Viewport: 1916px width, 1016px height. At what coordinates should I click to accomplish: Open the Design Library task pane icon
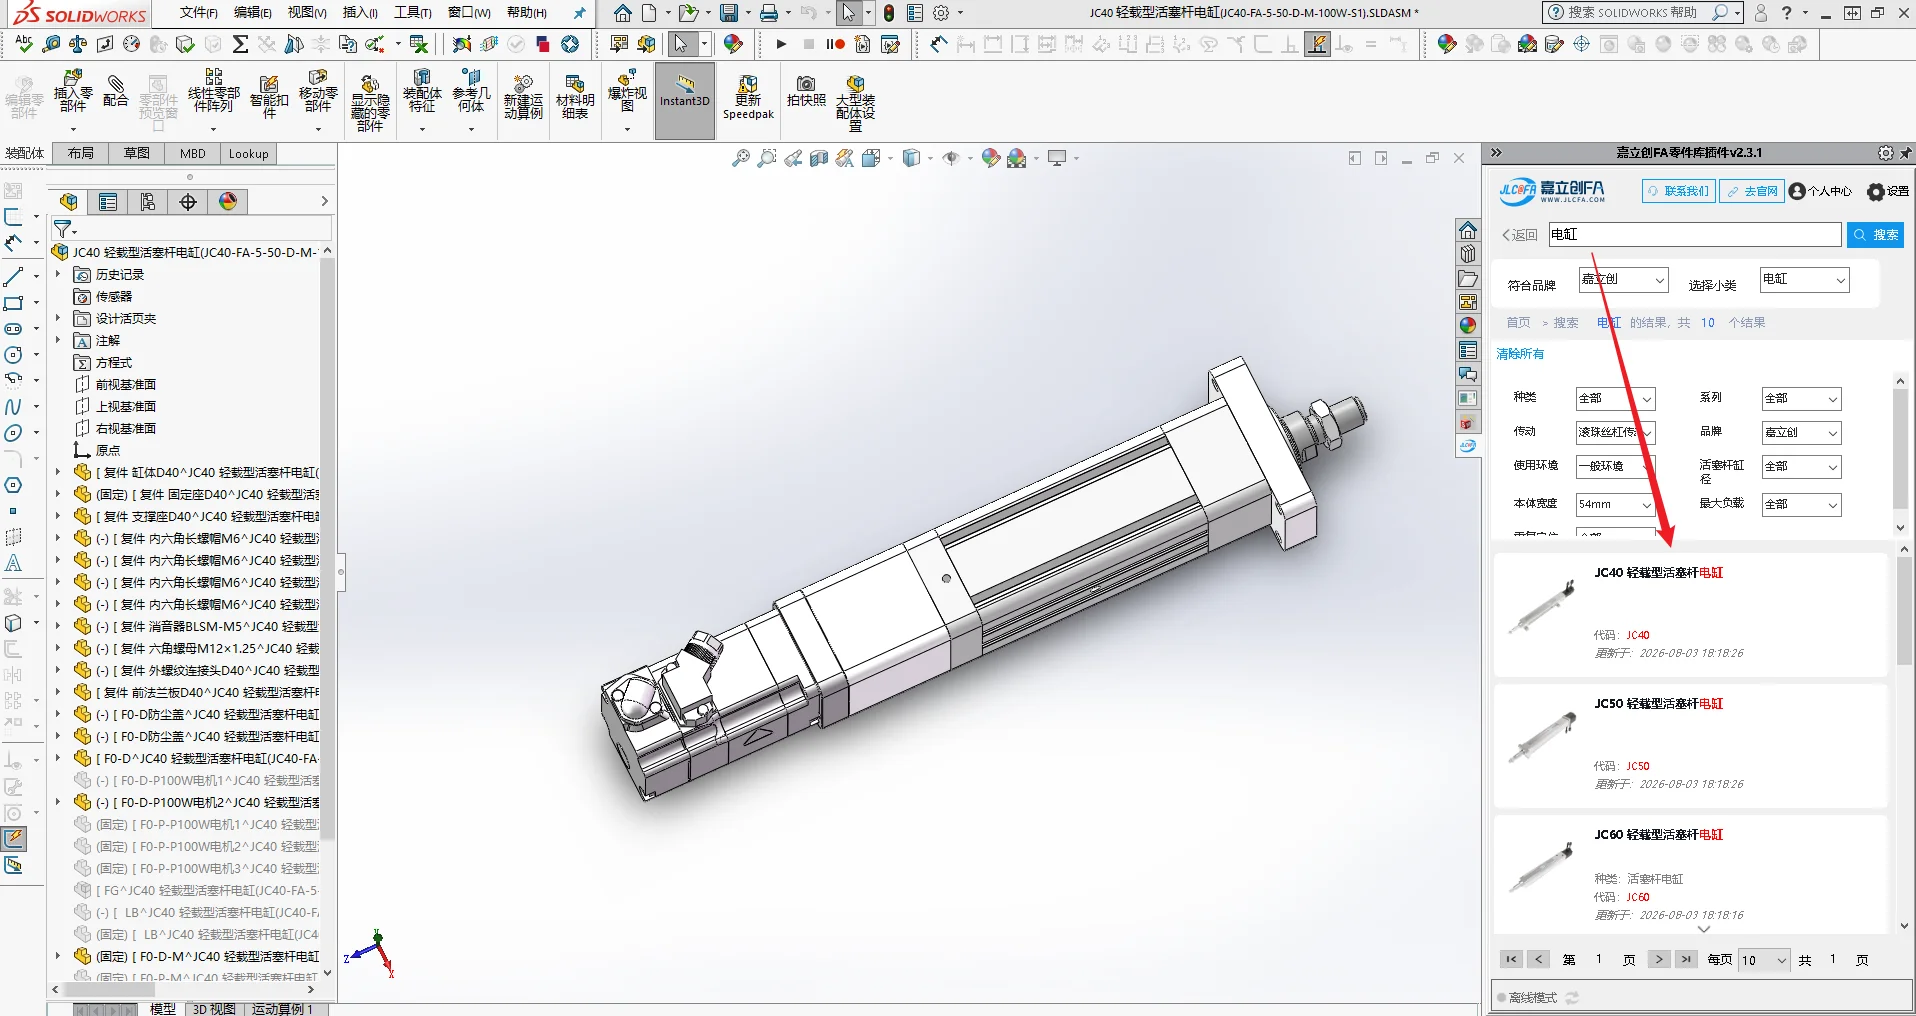pyautogui.click(x=1468, y=254)
